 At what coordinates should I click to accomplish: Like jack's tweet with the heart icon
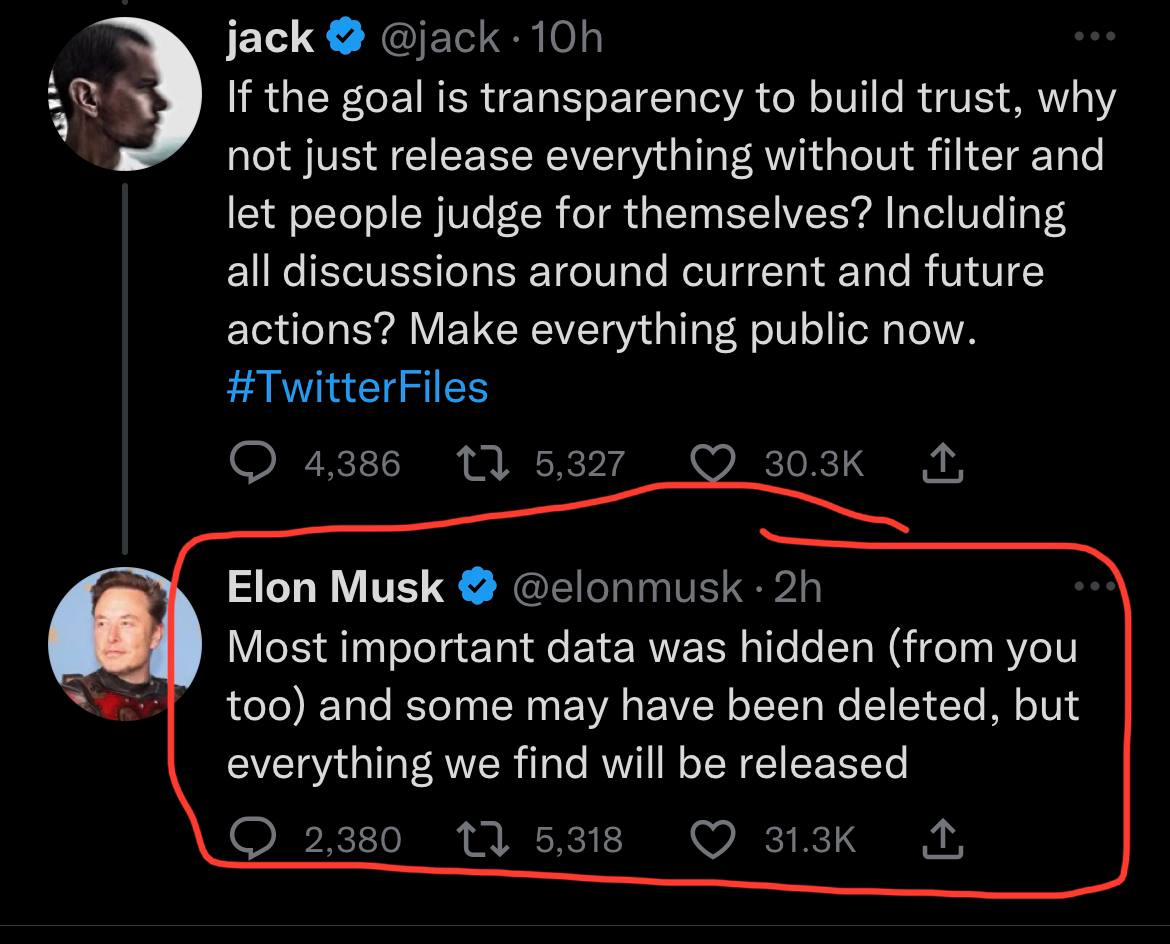click(x=712, y=462)
